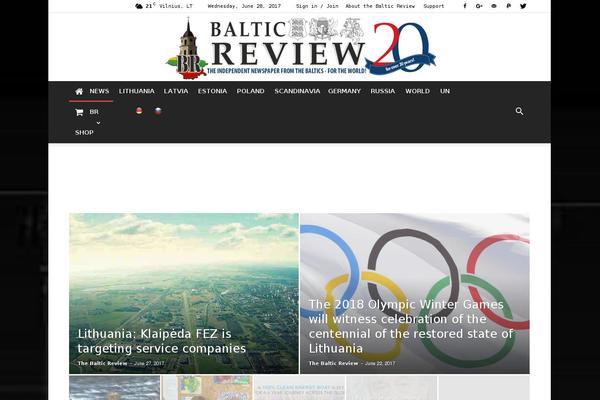This screenshot has width=600, height=400.
Task: Open About the Baltic Review link
Action: point(380,6)
